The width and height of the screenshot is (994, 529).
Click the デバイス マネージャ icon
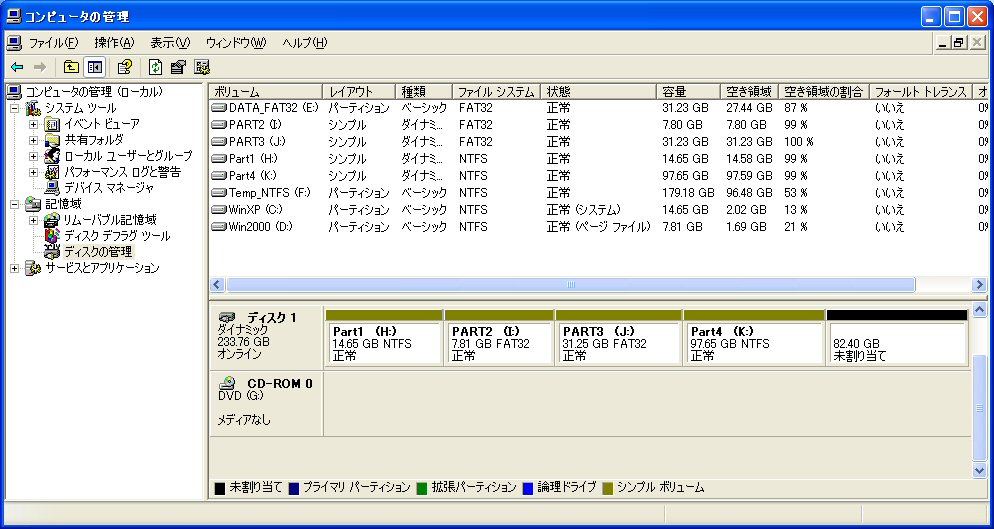pos(53,188)
